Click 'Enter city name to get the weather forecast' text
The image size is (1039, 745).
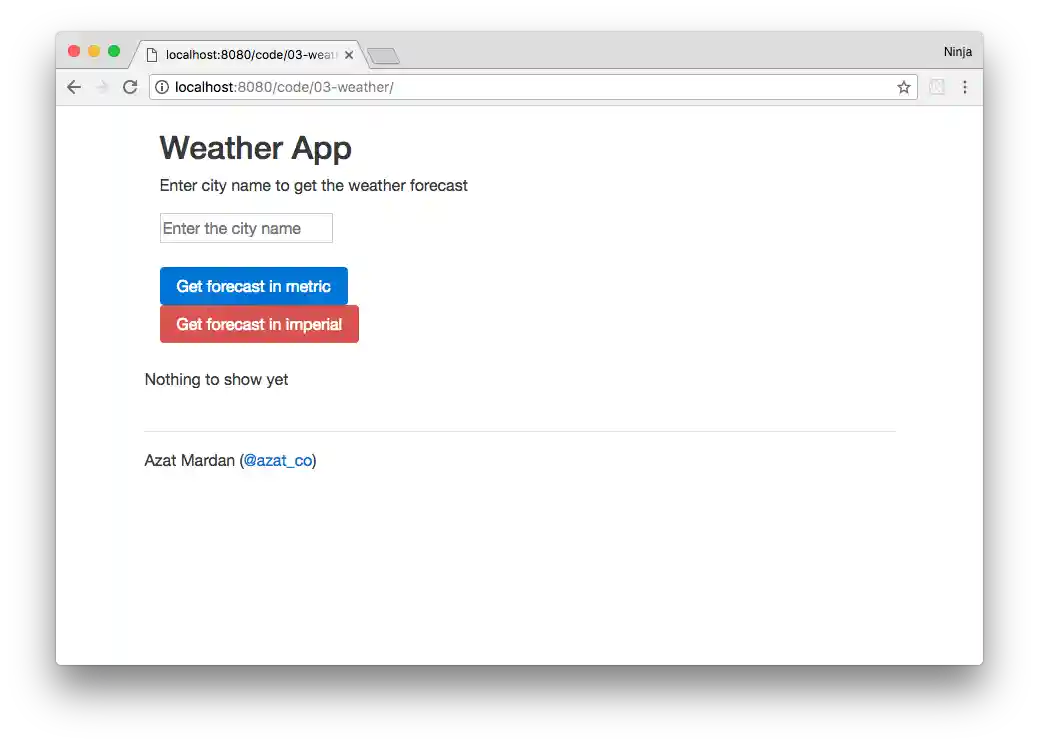tap(313, 186)
